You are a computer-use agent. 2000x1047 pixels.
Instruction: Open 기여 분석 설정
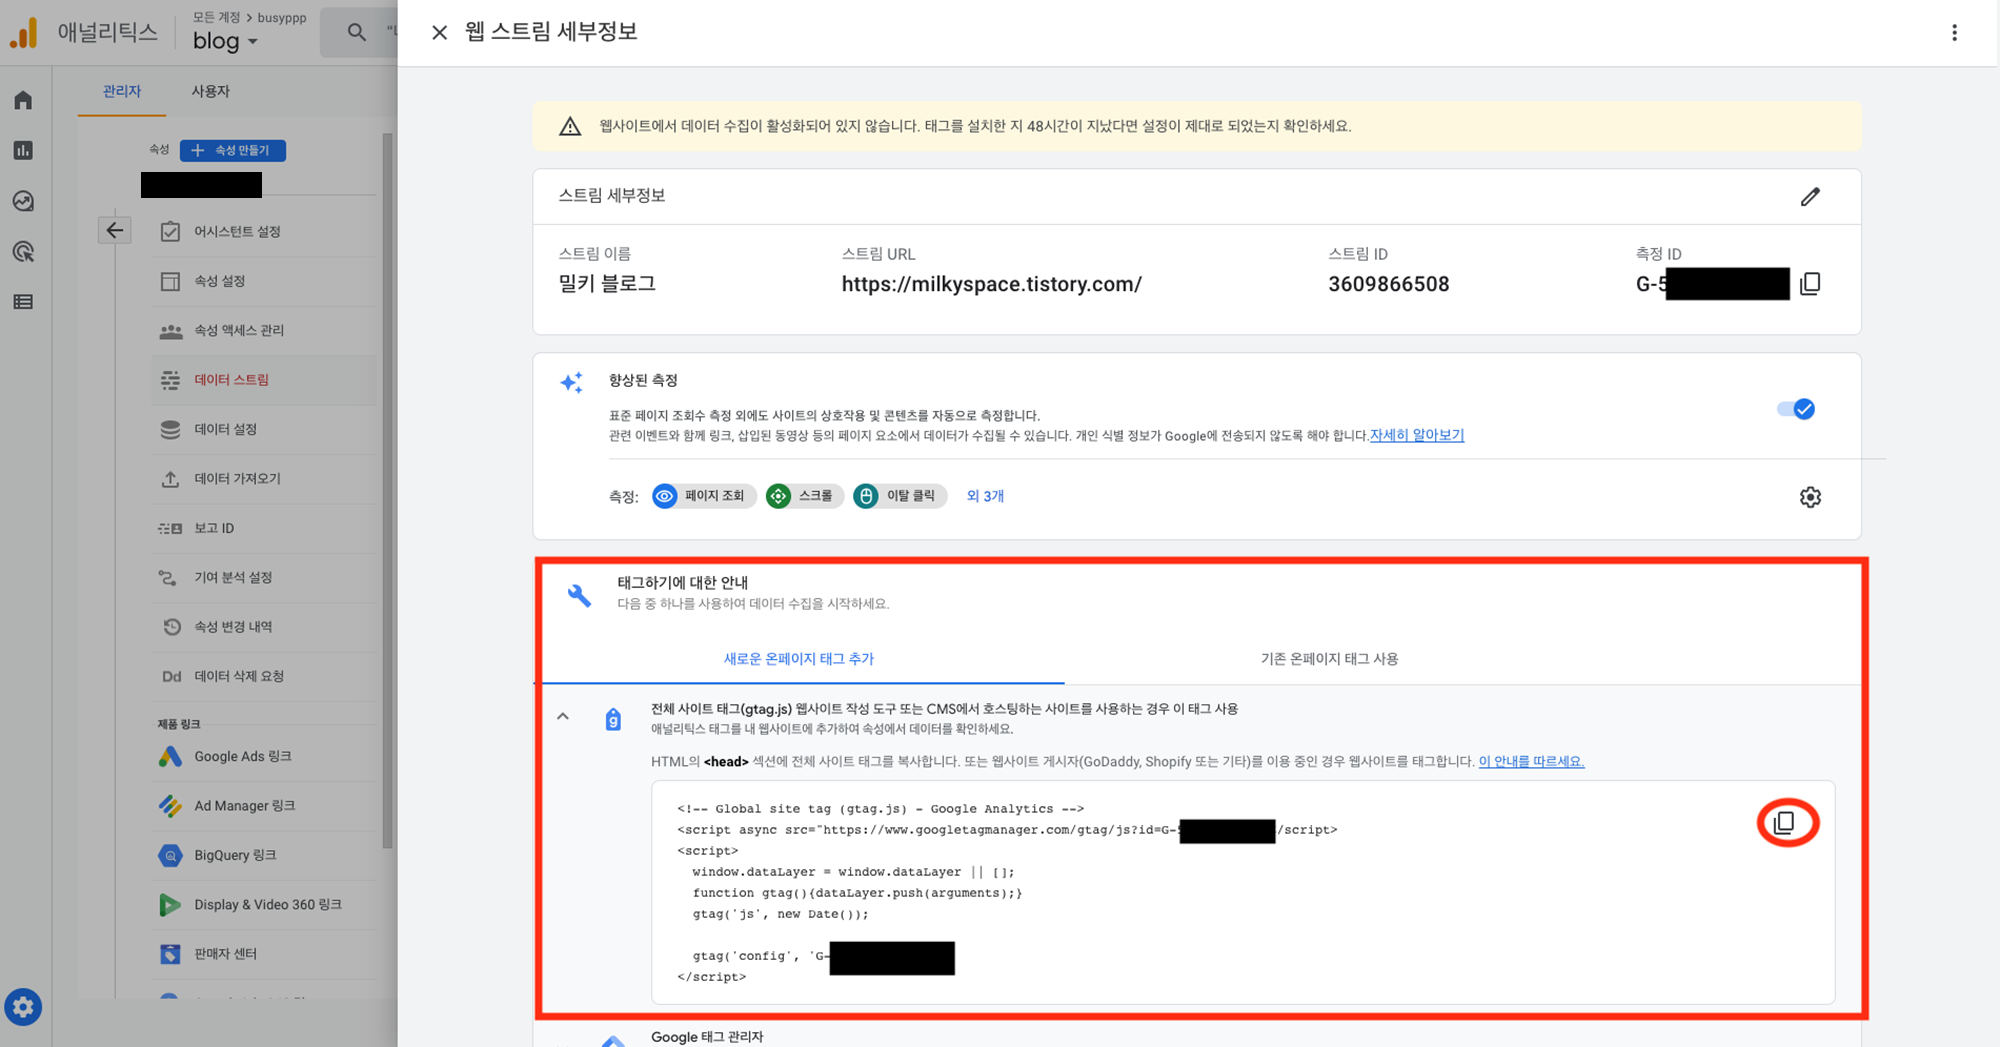point(264,577)
